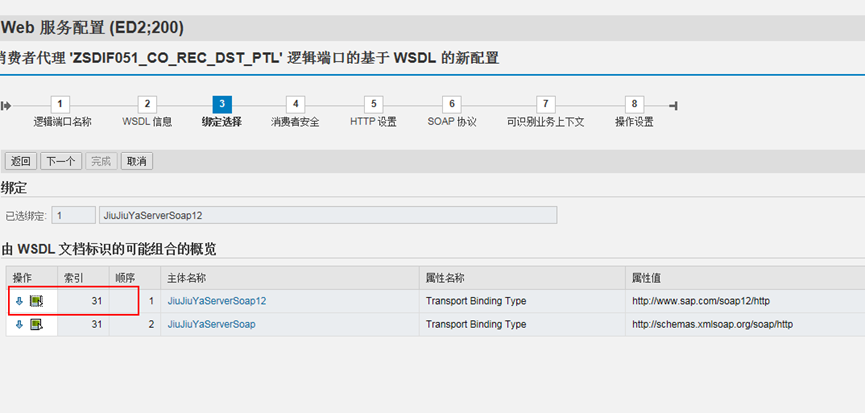Go to step 7 可识别业务上下文
This screenshot has width=865, height=413.
[x=545, y=104]
